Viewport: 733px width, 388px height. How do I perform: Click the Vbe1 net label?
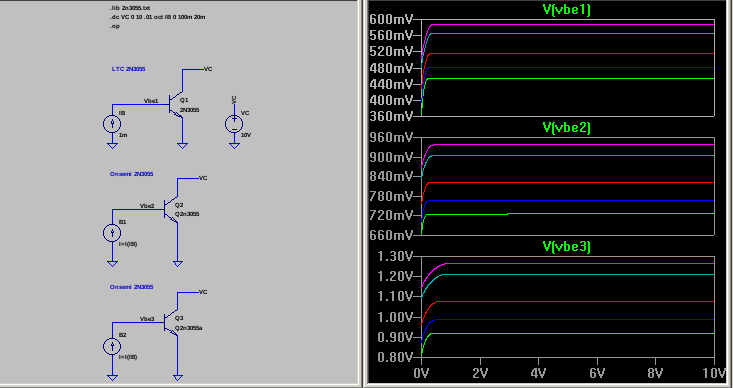point(151,101)
